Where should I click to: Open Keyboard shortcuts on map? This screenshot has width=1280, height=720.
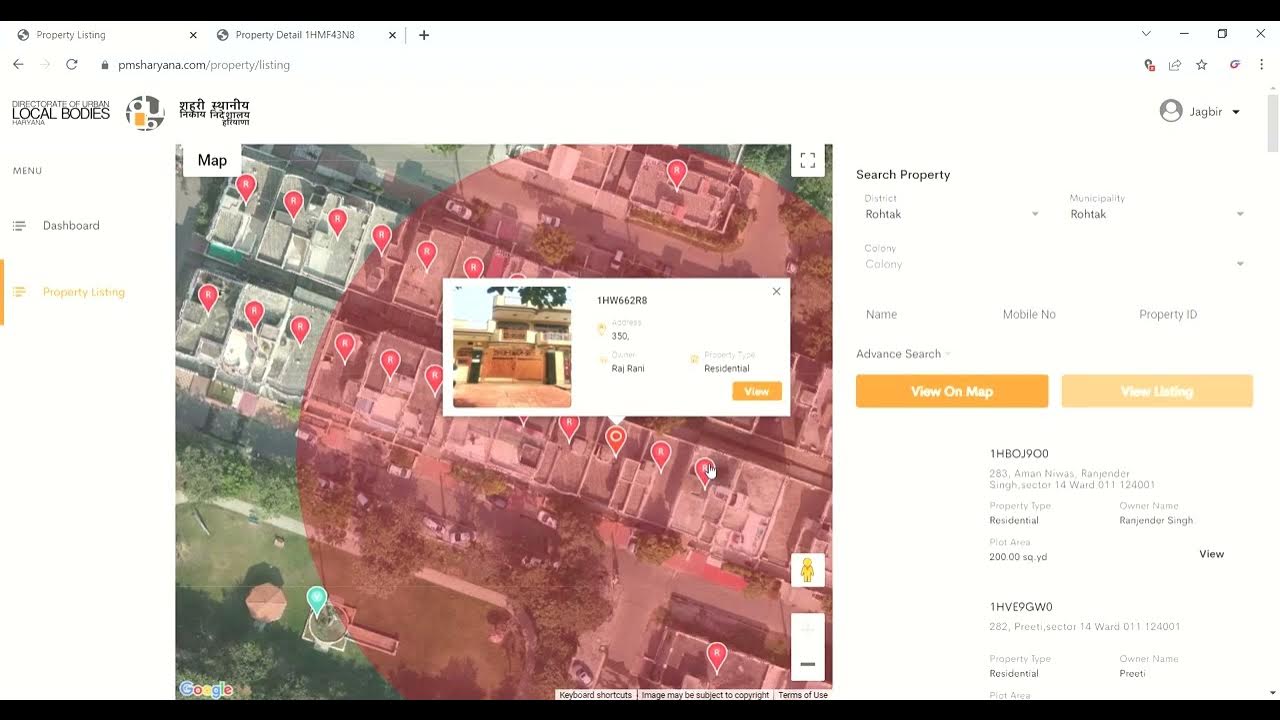pyautogui.click(x=595, y=695)
